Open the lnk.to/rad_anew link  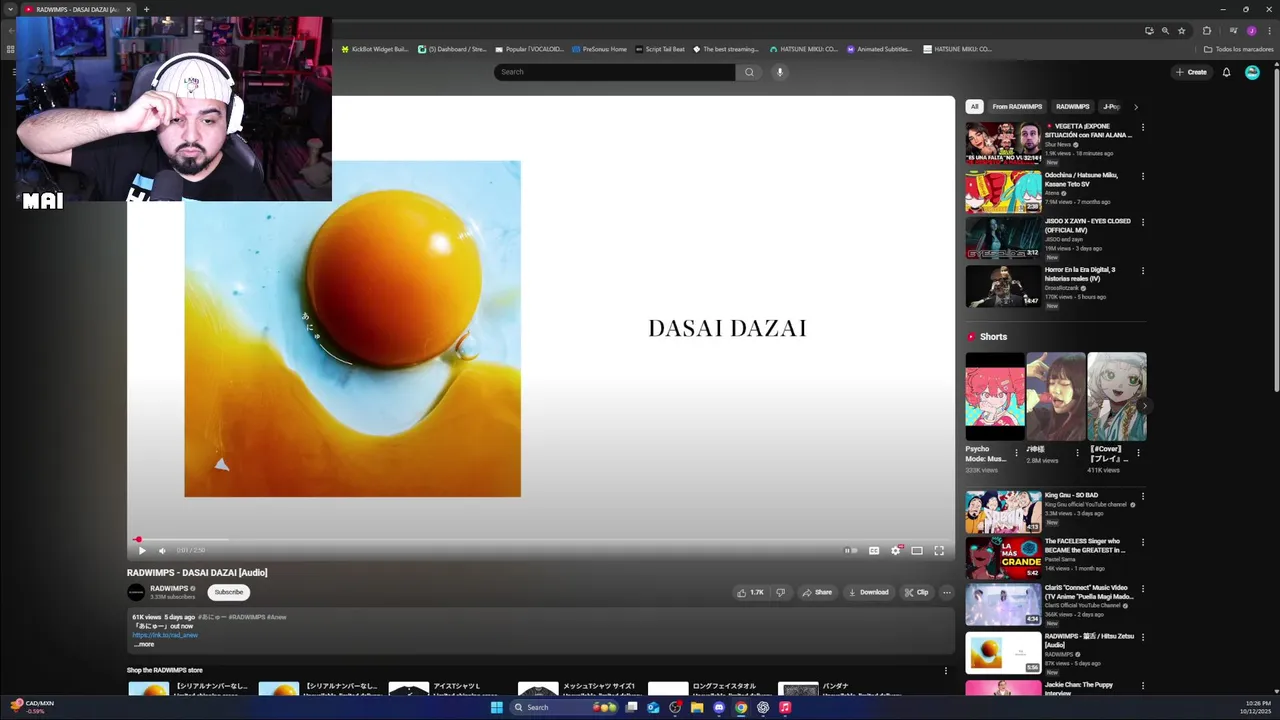click(x=165, y=635)
